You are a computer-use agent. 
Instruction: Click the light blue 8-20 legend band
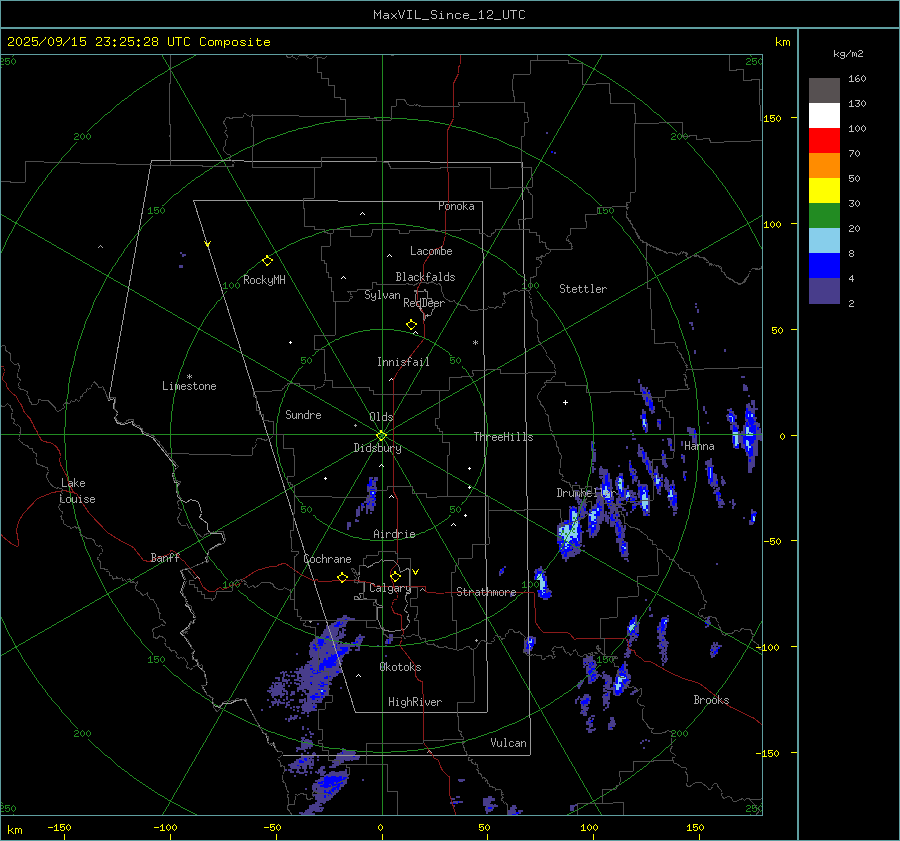[824, 241]
